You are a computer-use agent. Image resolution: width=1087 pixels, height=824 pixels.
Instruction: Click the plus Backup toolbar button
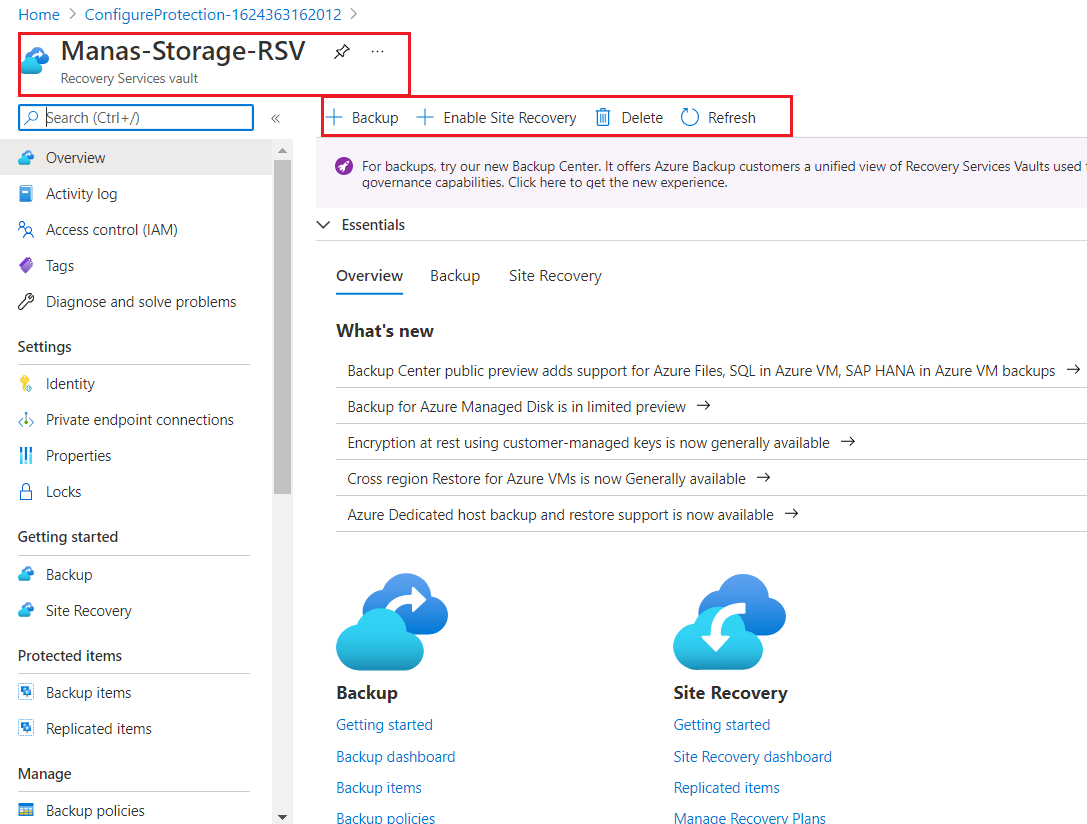click(x=363, y=118)
